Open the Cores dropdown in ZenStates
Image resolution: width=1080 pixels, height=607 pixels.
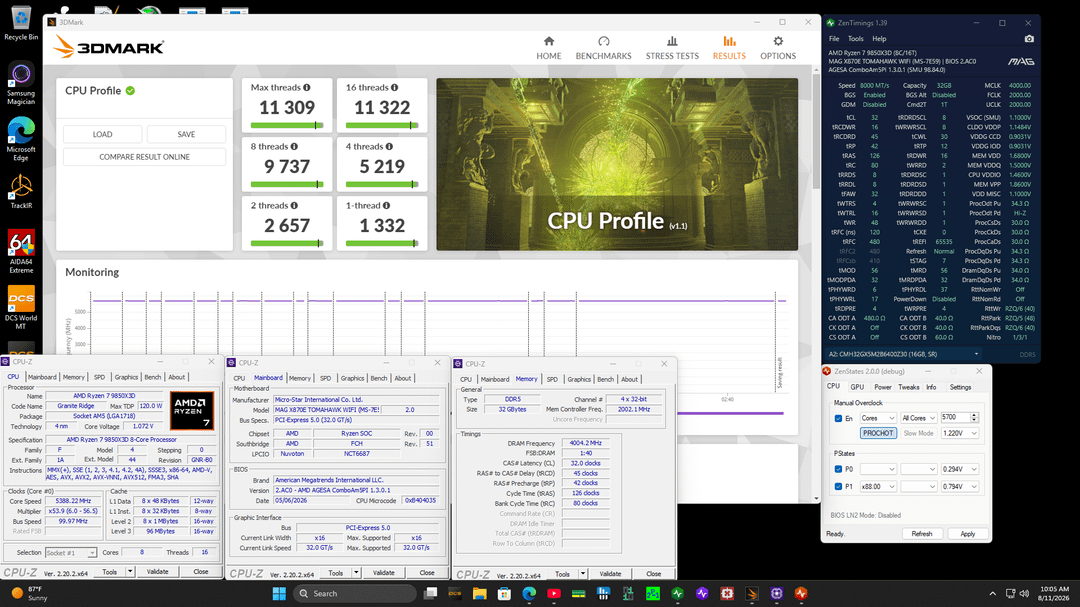[x=878, y=418]
